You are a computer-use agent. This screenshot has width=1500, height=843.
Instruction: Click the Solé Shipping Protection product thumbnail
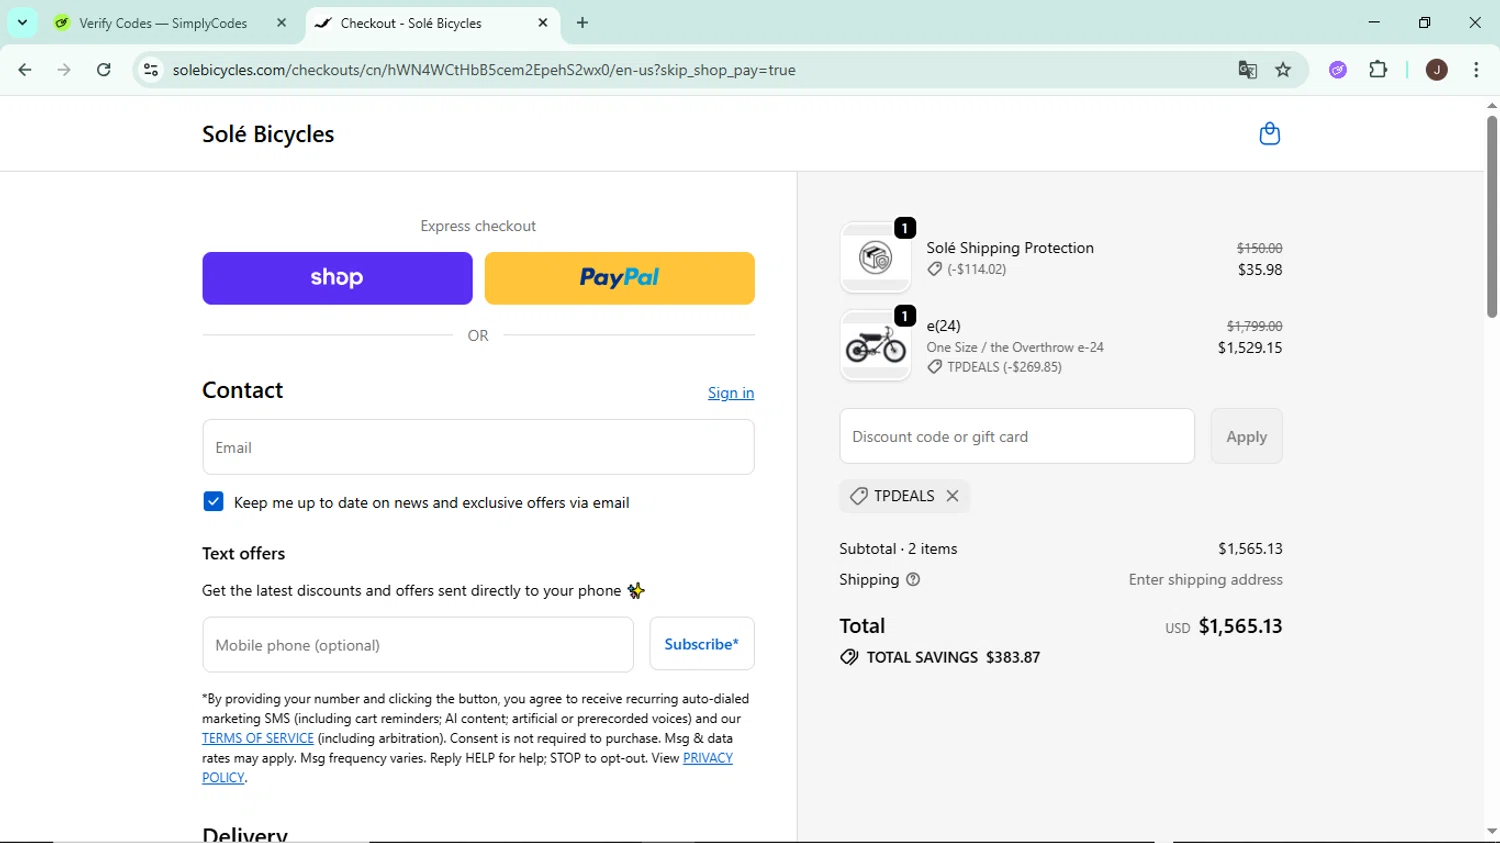coord(876,258)
